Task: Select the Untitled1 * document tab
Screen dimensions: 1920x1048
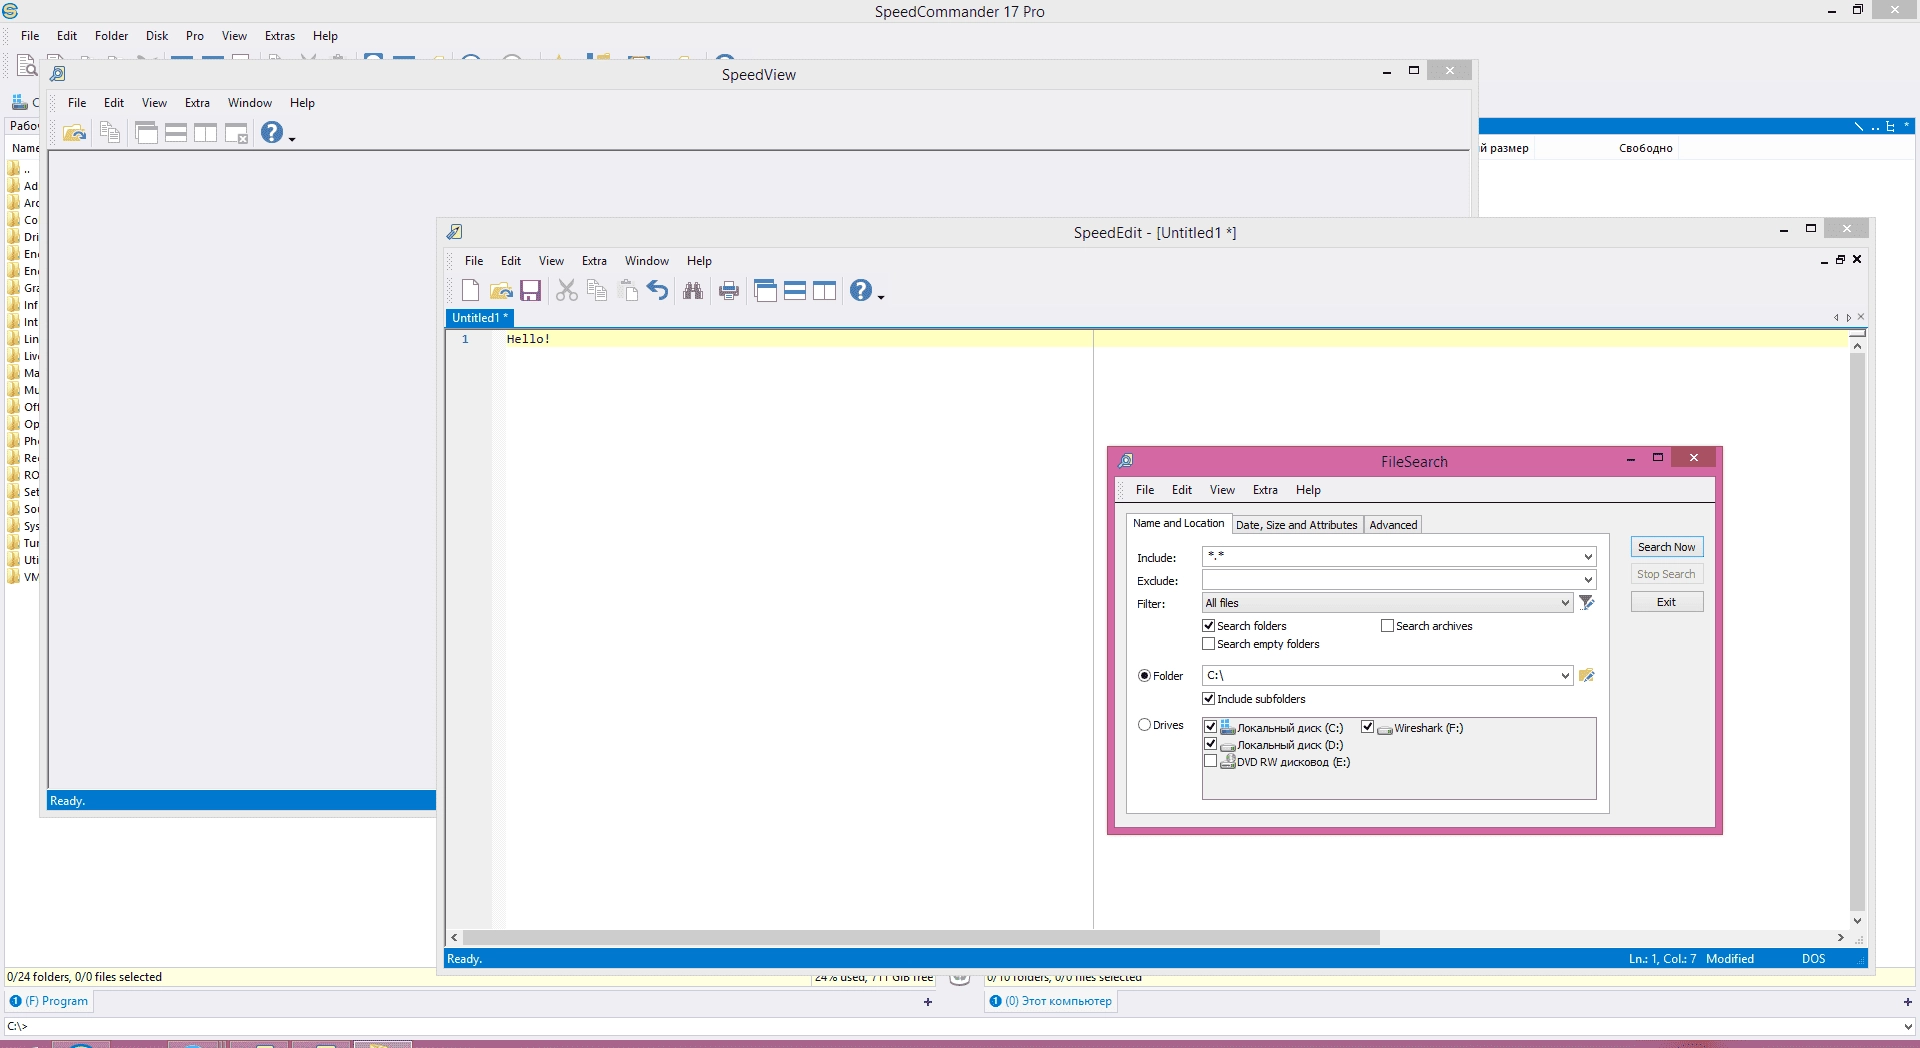Action: [480, 318]
